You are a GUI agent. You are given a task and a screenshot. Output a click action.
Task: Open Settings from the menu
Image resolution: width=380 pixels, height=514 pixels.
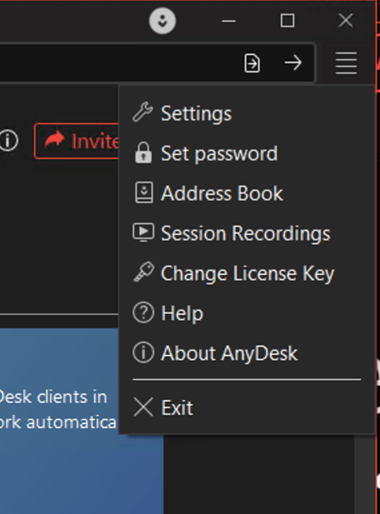tap(246, 114)
